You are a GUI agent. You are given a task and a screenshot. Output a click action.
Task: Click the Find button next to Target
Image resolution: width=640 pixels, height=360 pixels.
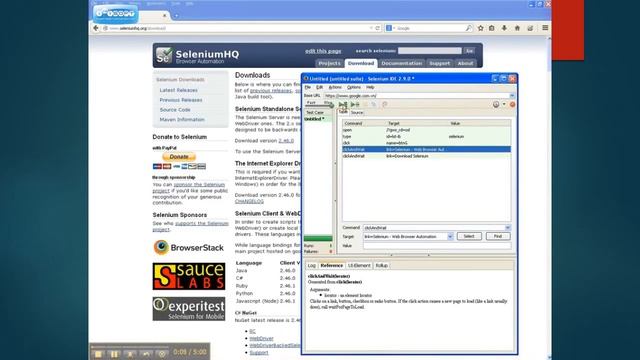(x=498, y=236)
